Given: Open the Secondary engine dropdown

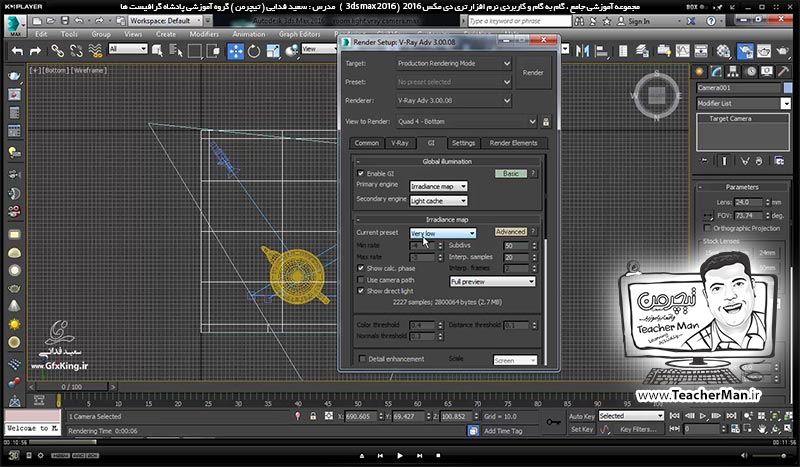Looking at the screenshot, I should pos(438,201).
